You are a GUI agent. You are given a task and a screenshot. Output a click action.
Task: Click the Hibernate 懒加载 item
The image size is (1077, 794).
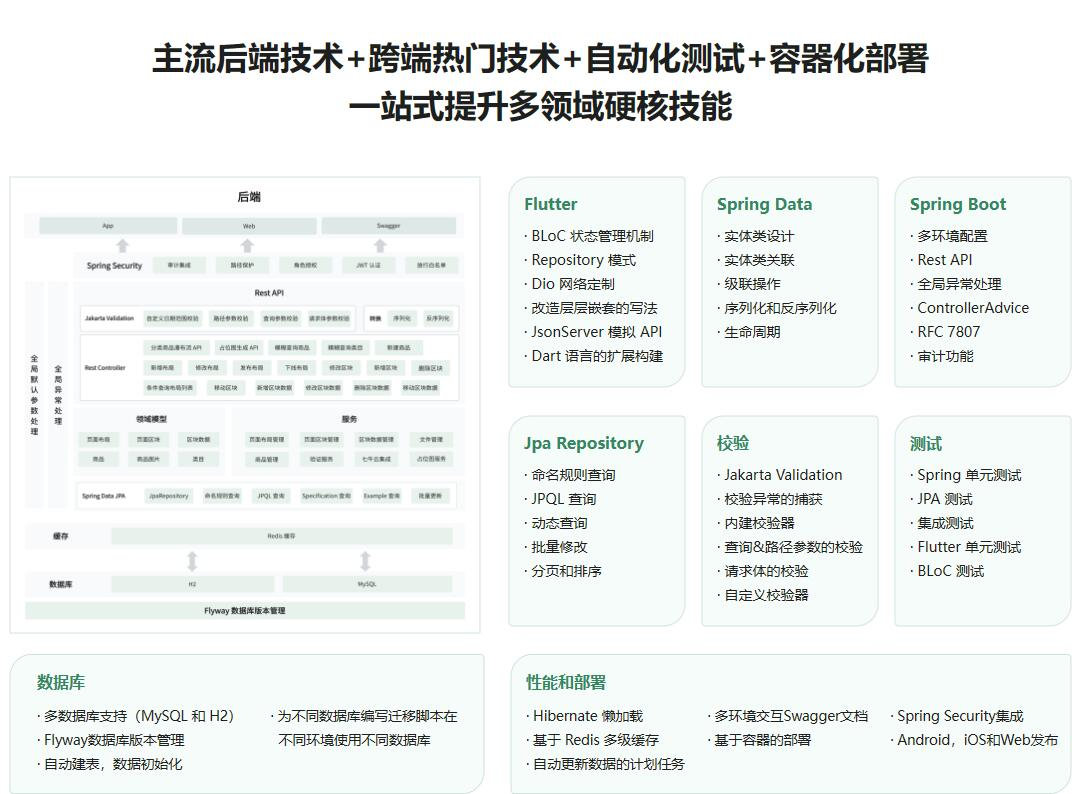tap(587, 716)
